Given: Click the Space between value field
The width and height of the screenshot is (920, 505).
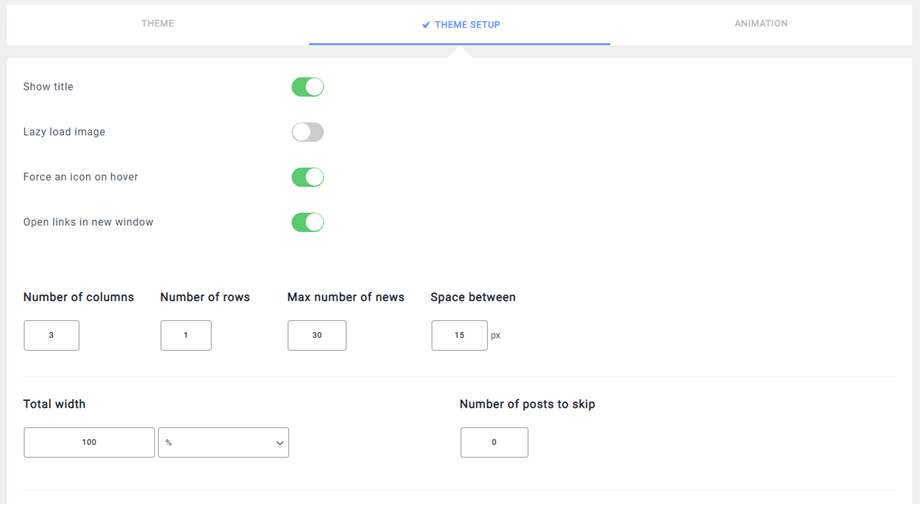Looking at the screenshot, I should [x=459, y=336].
